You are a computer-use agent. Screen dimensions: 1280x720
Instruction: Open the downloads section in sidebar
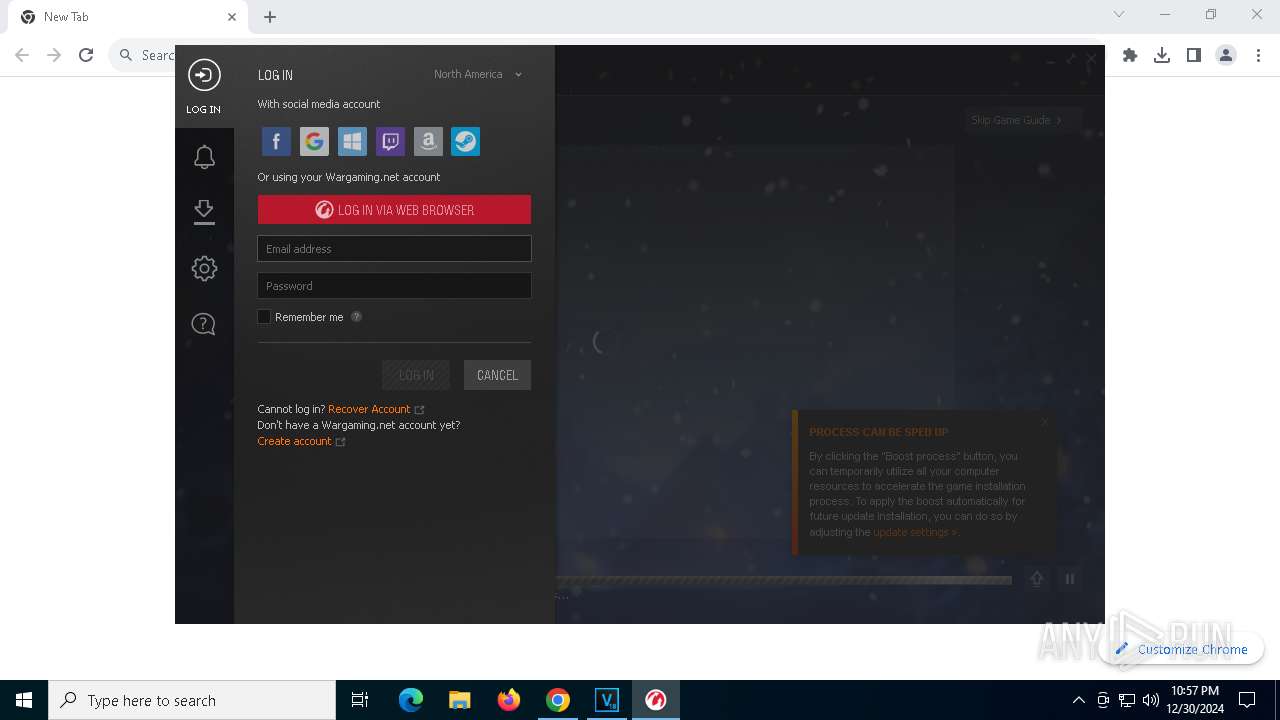pos(204,212)
